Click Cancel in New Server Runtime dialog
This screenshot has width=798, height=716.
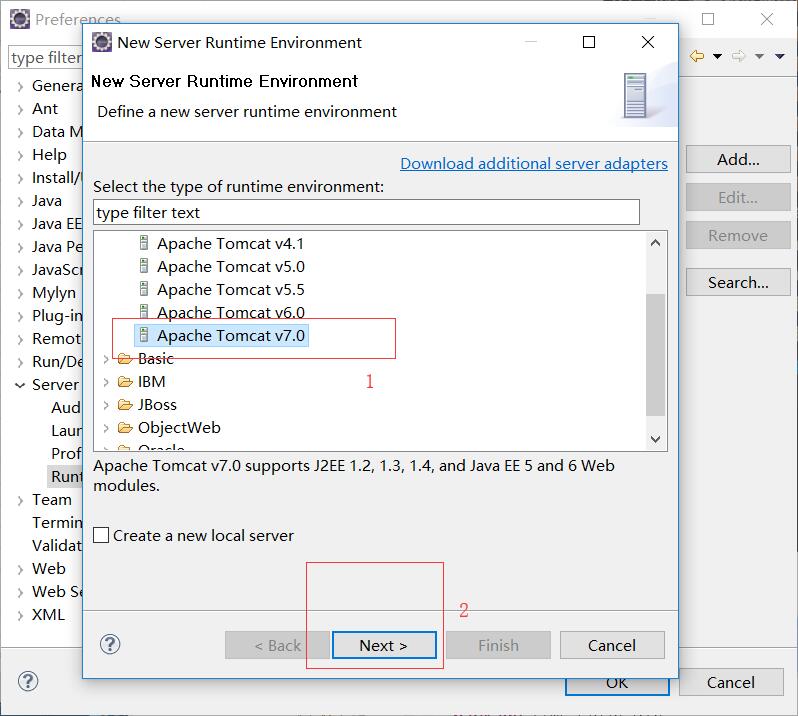click(612, 645)
